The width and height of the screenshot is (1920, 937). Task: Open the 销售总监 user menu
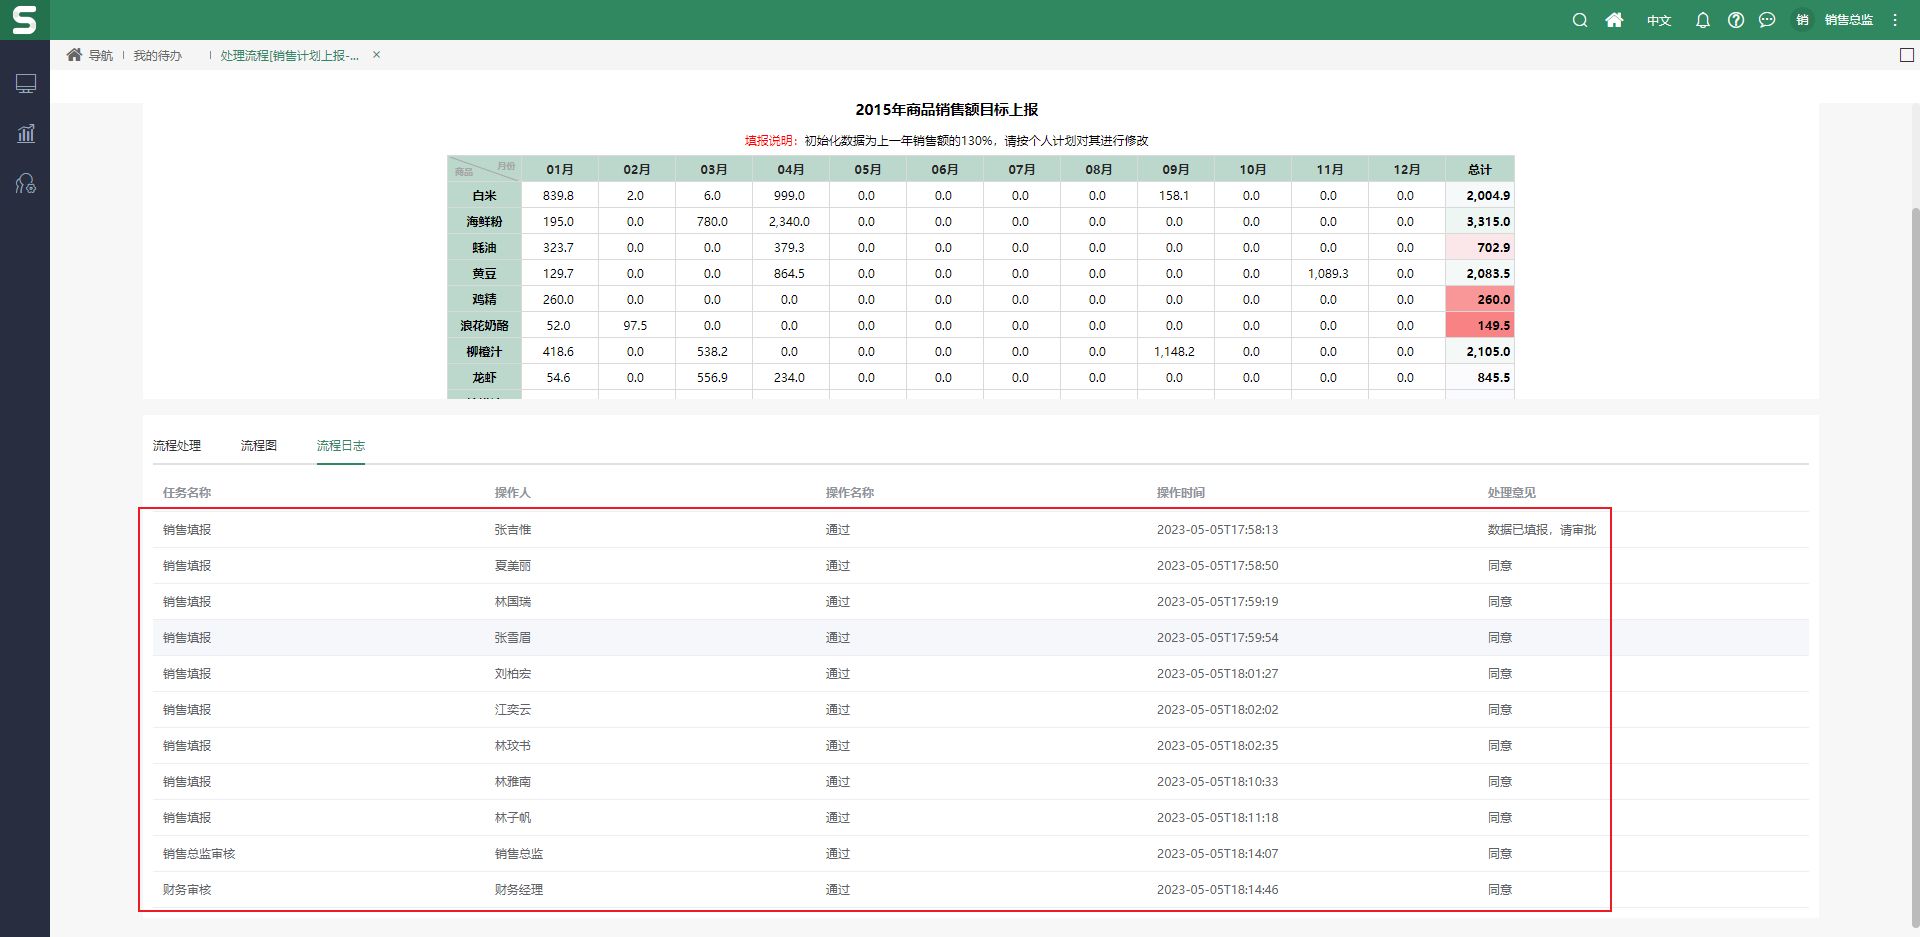[x=1848, y=20]
